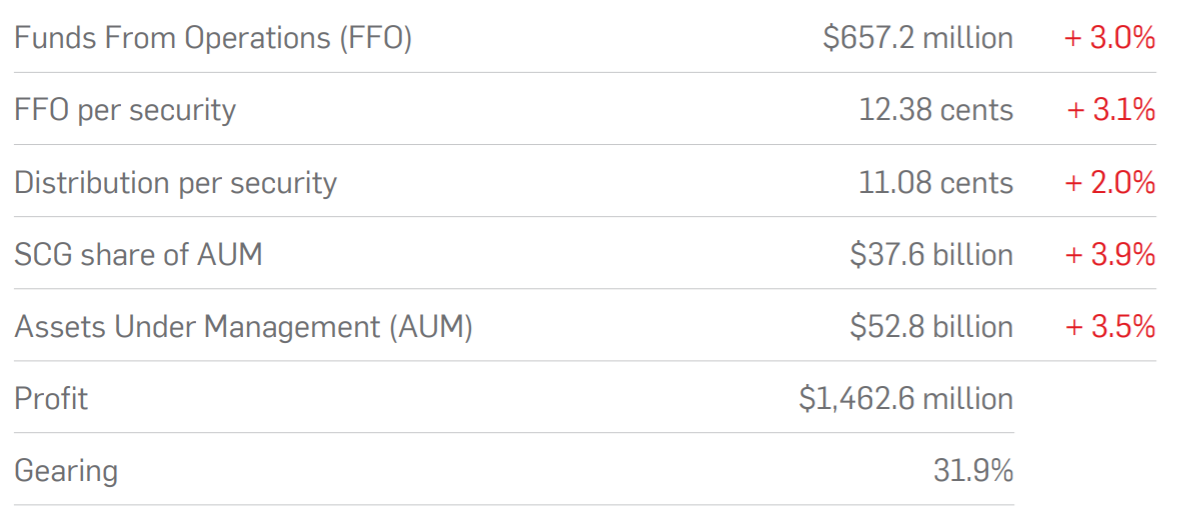Click the Gearing row label

tap(66, 471)
